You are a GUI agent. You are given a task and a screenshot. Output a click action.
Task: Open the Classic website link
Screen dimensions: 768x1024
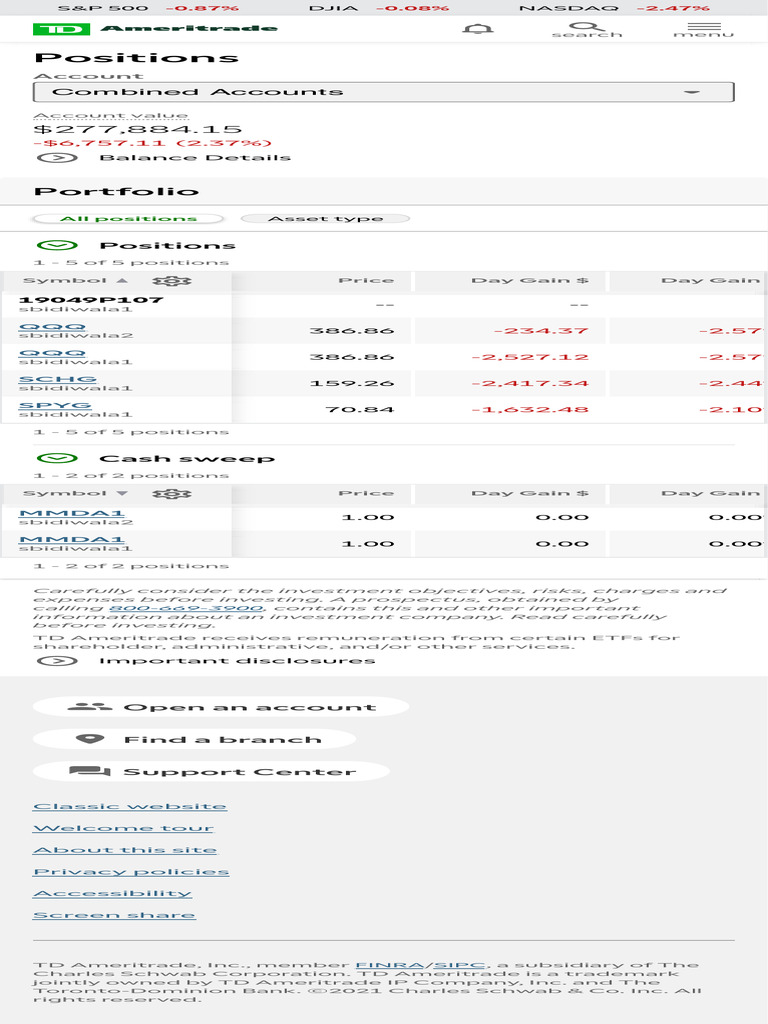tap(130, 807)
